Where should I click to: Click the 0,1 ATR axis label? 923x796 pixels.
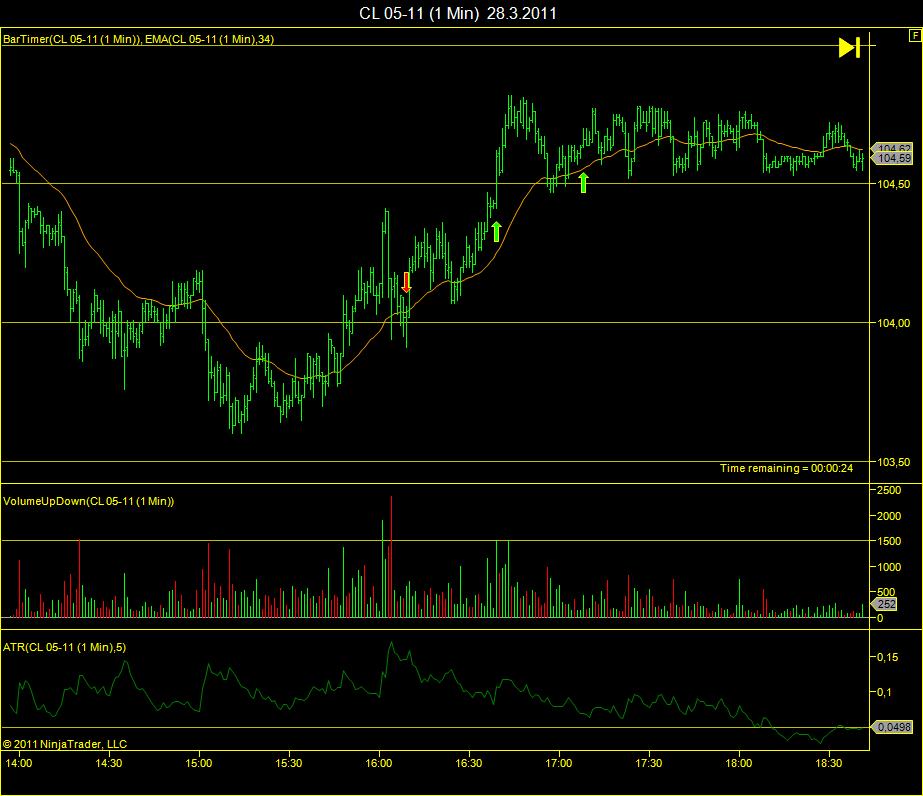click(x=885, y=692)
